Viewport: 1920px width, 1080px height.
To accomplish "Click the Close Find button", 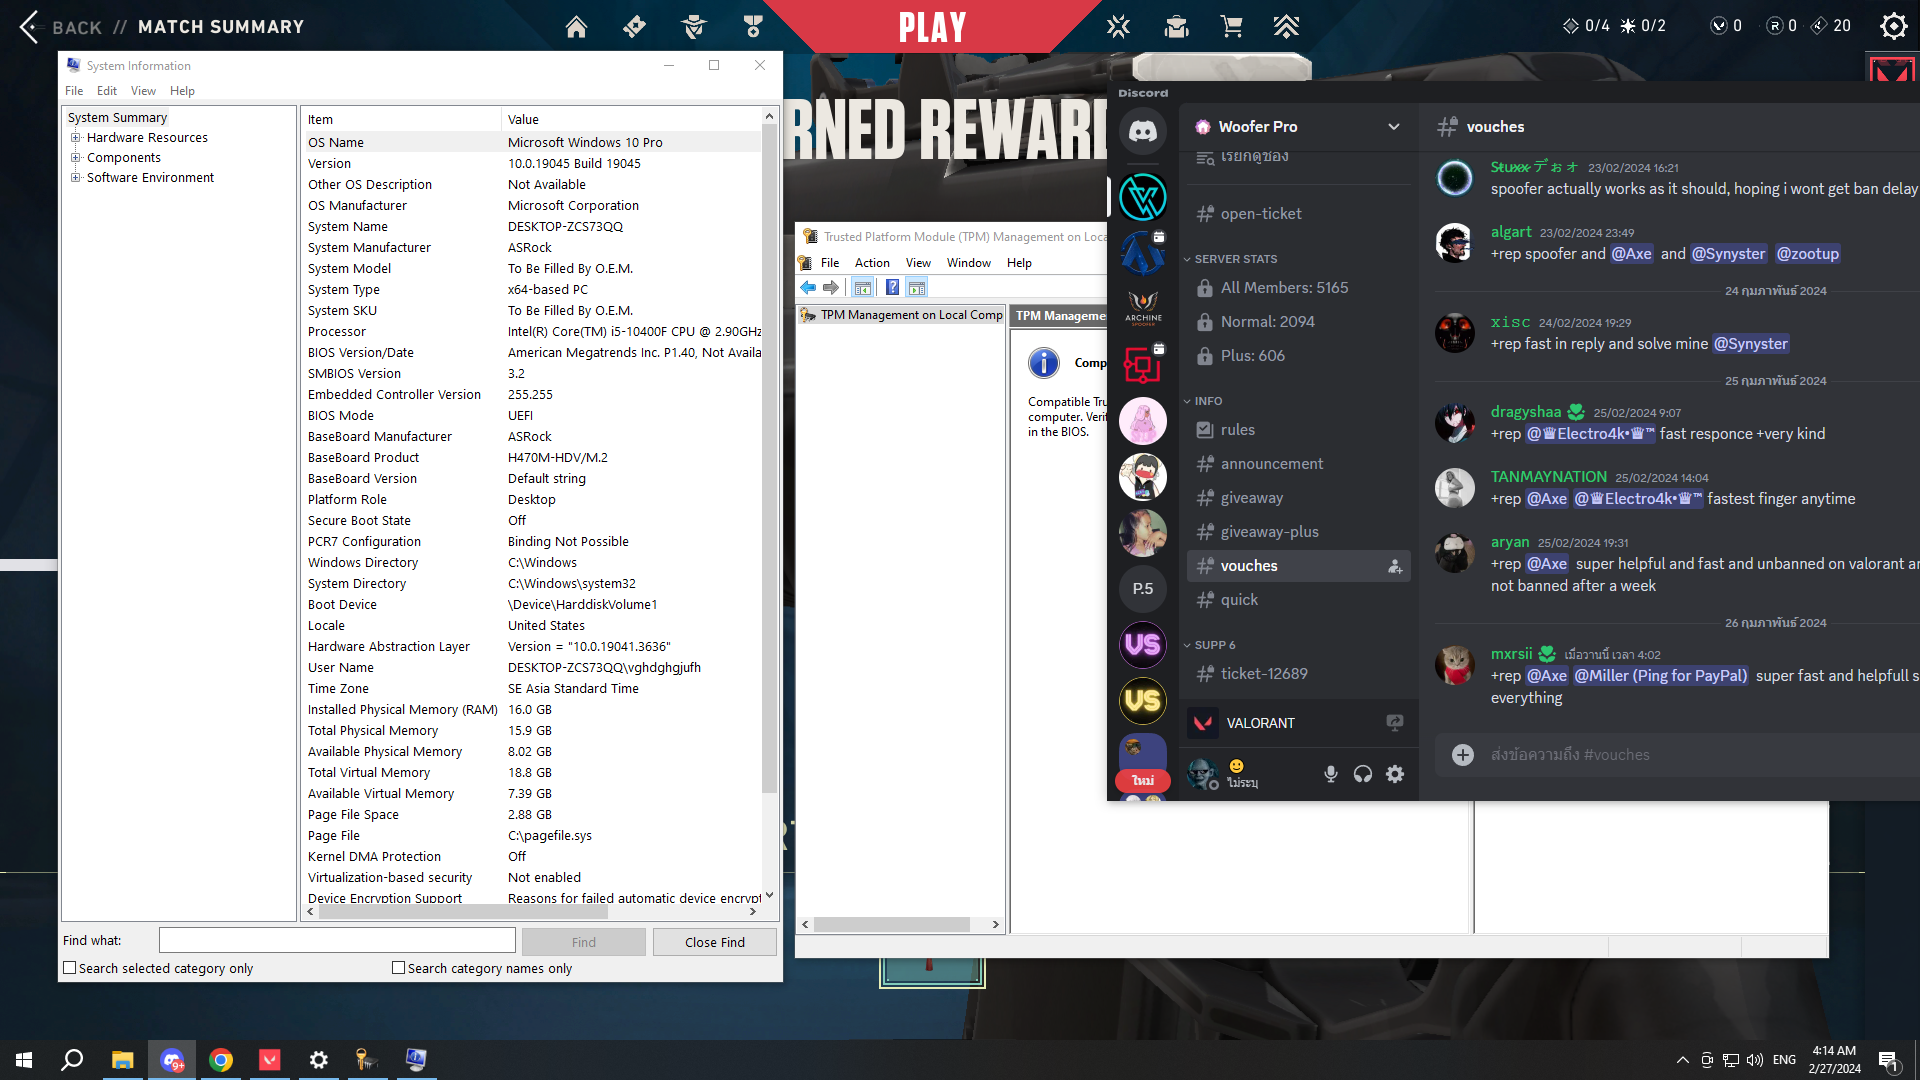I will coord(715,942).
